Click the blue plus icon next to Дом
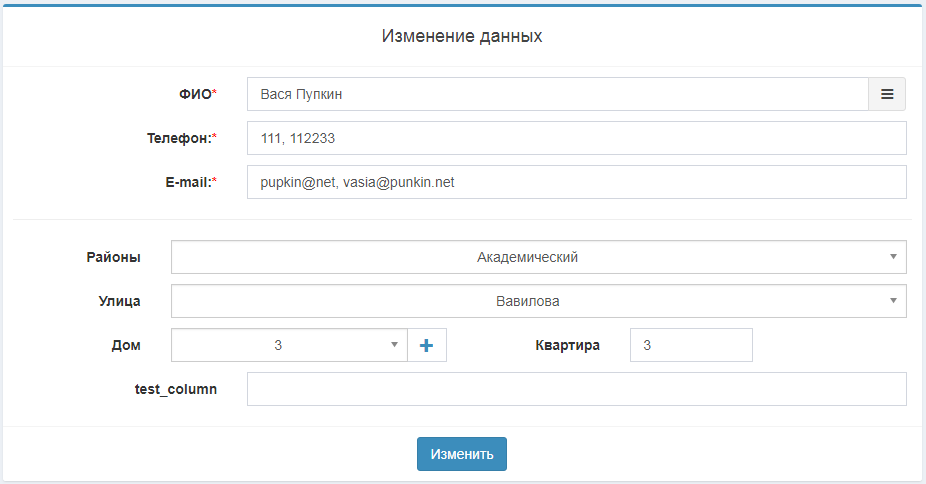This screenshot has width=926, height=484. [x=427, y=345]
